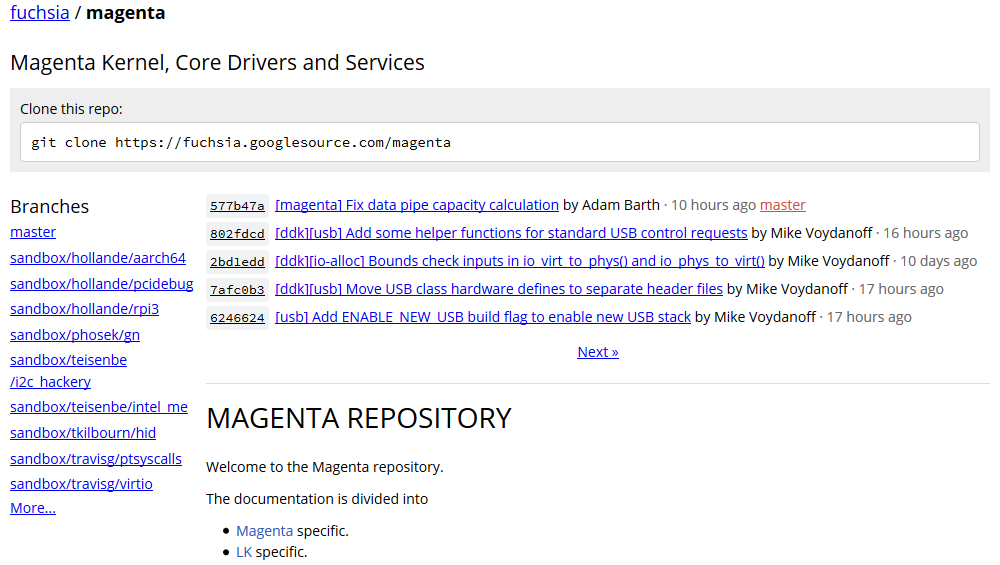Open the sandbox/teisenbe/intel_me branch
The width and height of the screenshot is (1000, 565).
(x=99, y=407)
